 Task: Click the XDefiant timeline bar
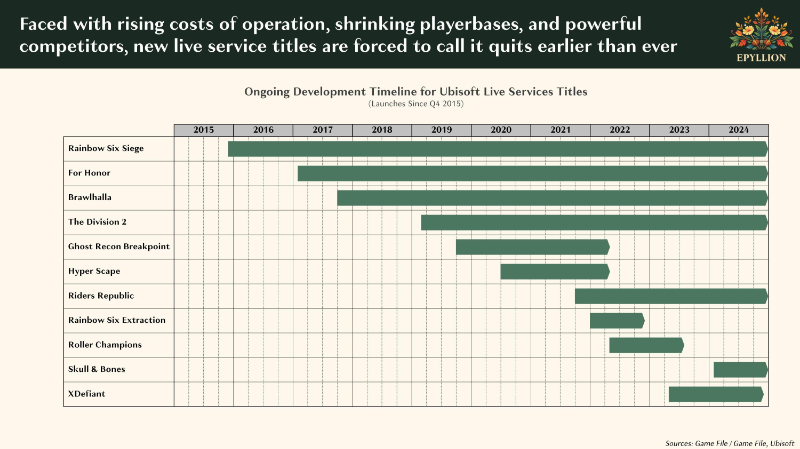pos(716,394)
